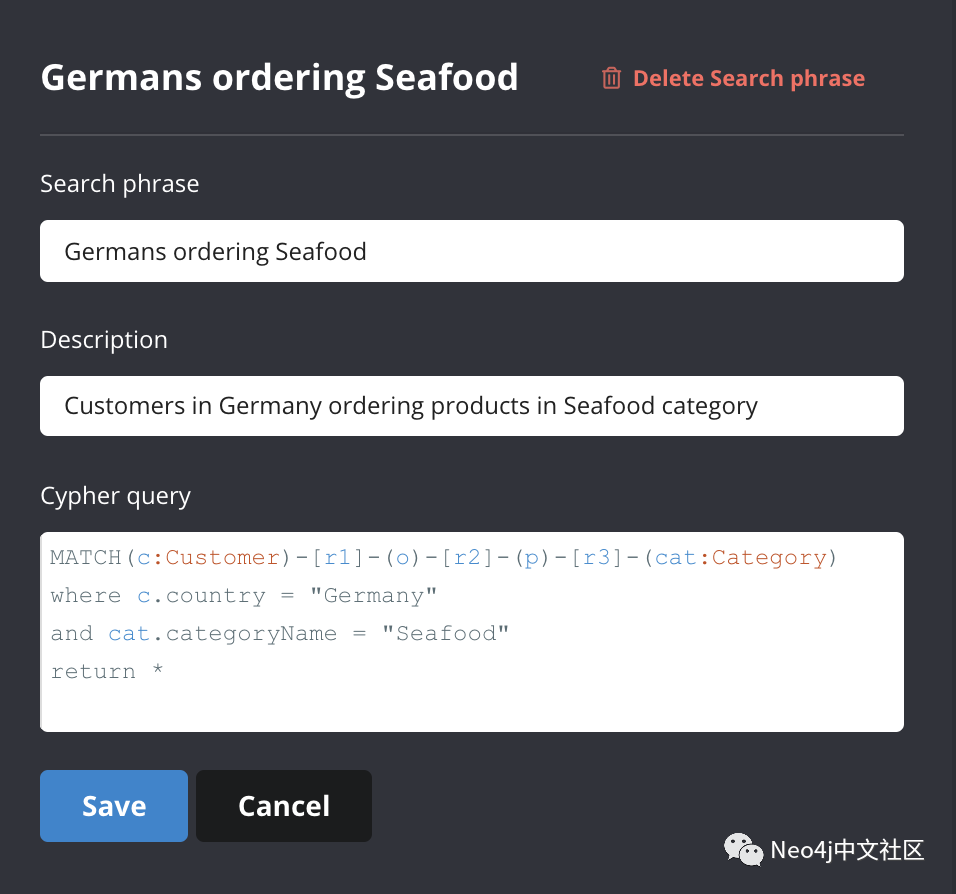Save the search phrase
The height and width of the screenshot is (894, 956).
[114, 806]
